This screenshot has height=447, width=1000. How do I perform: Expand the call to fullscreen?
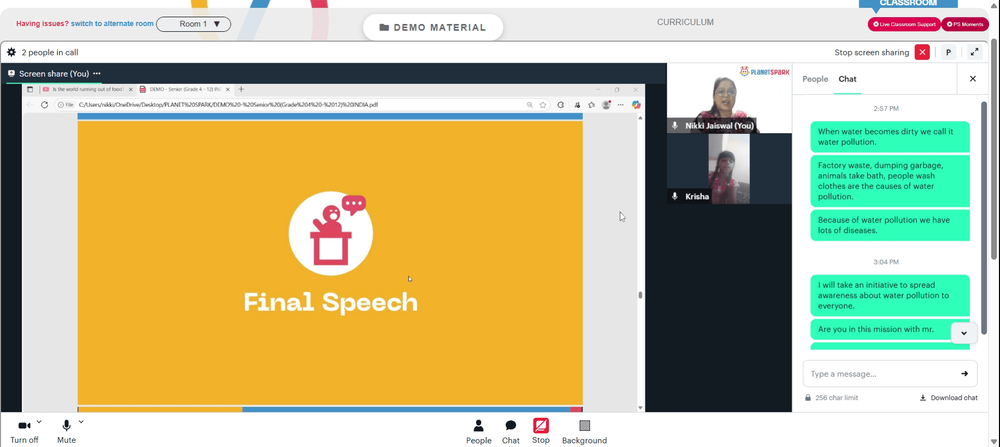point(974,52)
